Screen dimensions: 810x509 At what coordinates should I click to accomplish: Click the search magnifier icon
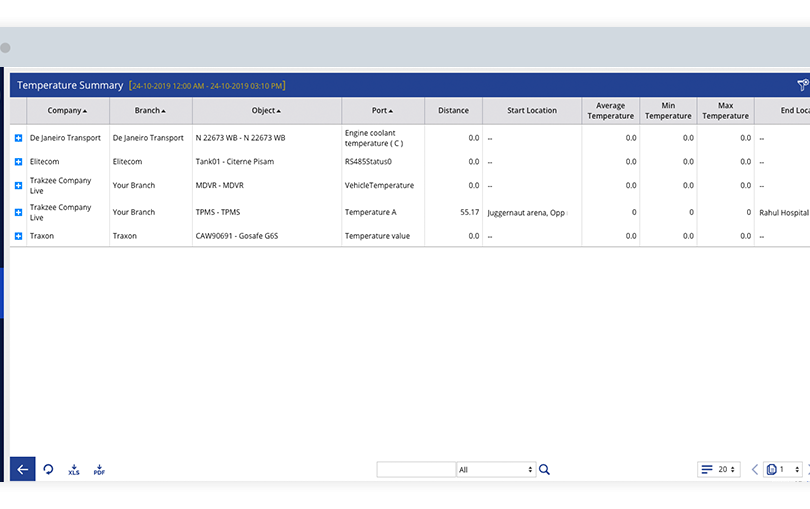(545, 469)
